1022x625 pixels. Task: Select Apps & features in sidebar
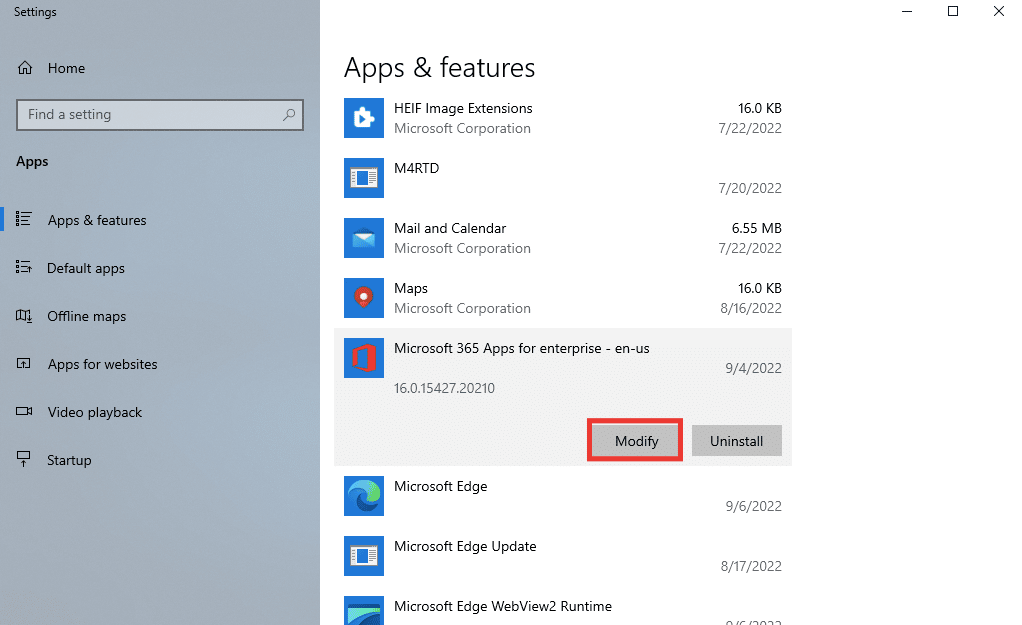(x=97, y=220)
